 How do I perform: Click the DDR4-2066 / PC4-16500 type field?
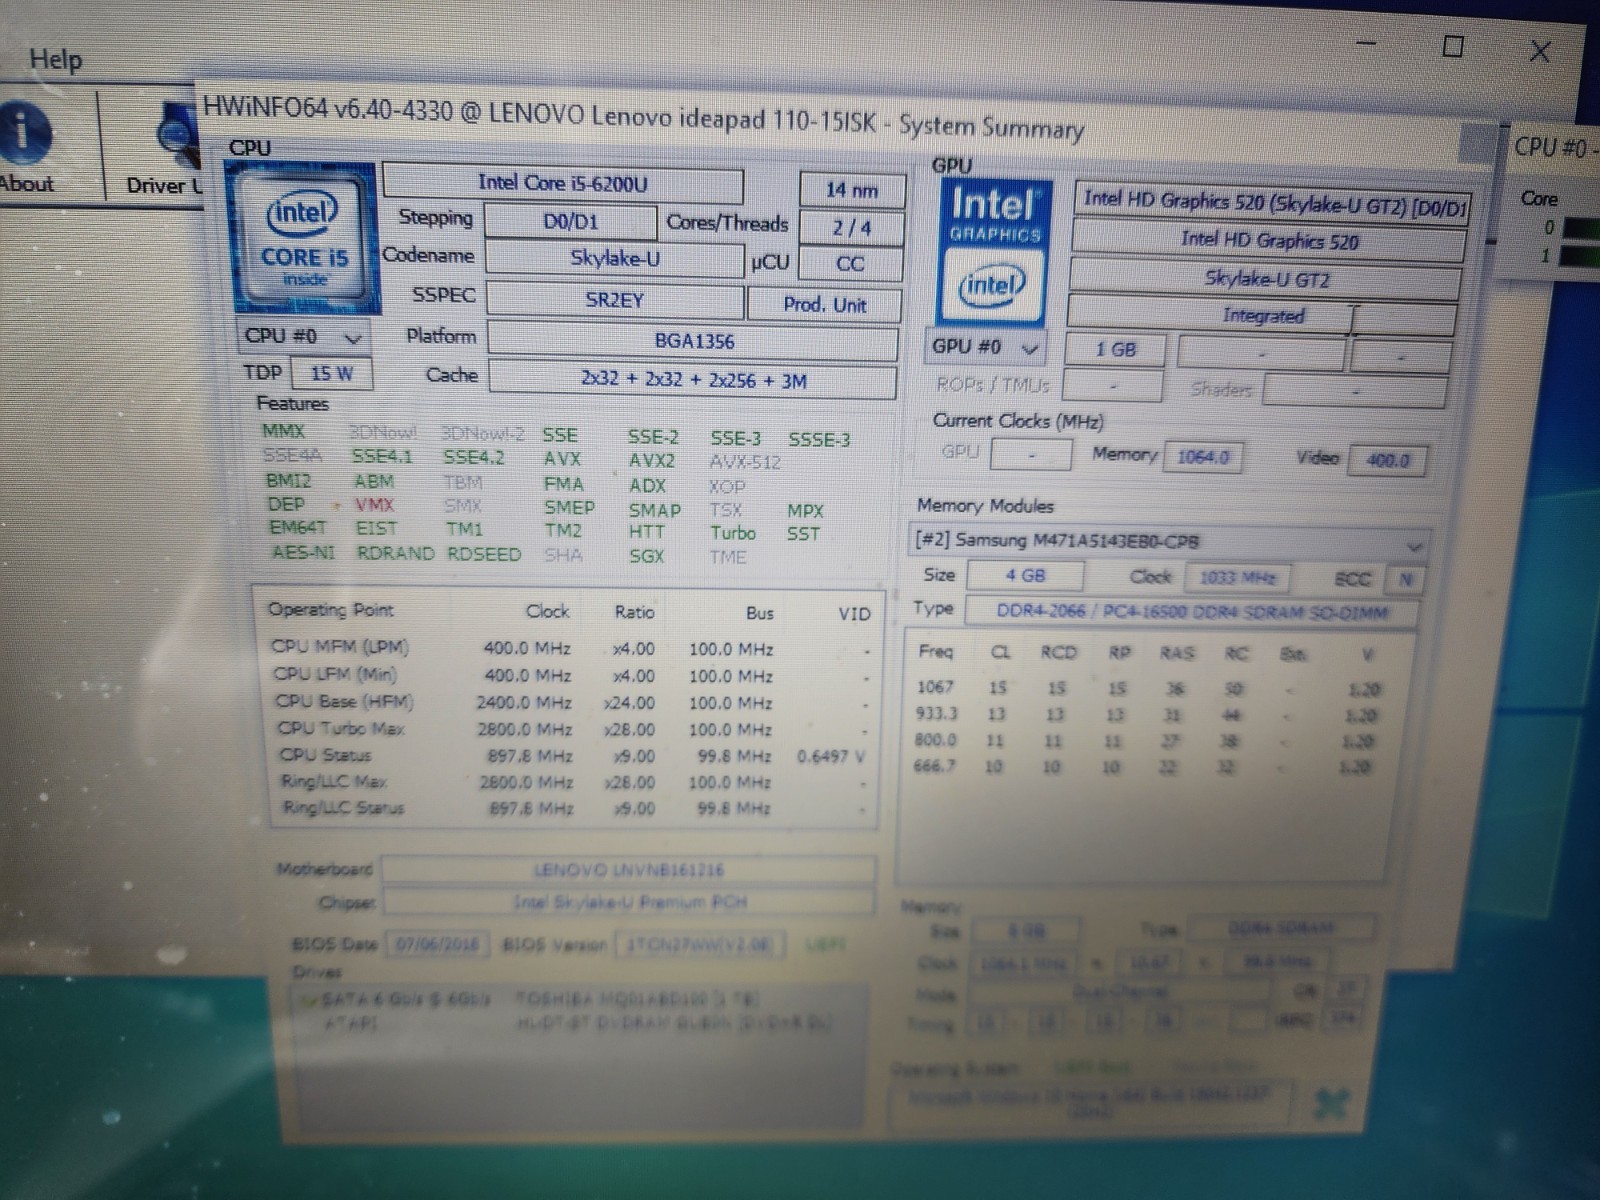click(x=1192, y=611)
